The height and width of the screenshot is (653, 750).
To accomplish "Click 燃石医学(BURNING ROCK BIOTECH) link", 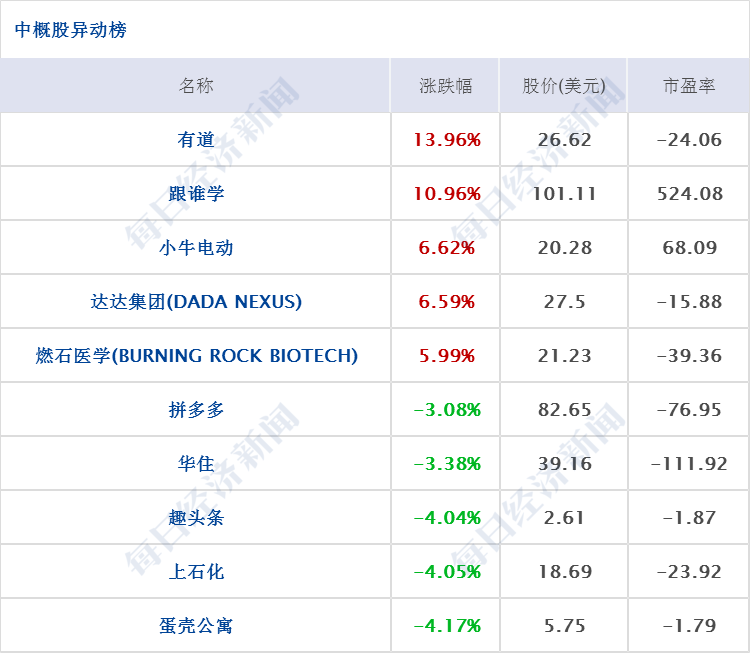I will click(196, 356).
